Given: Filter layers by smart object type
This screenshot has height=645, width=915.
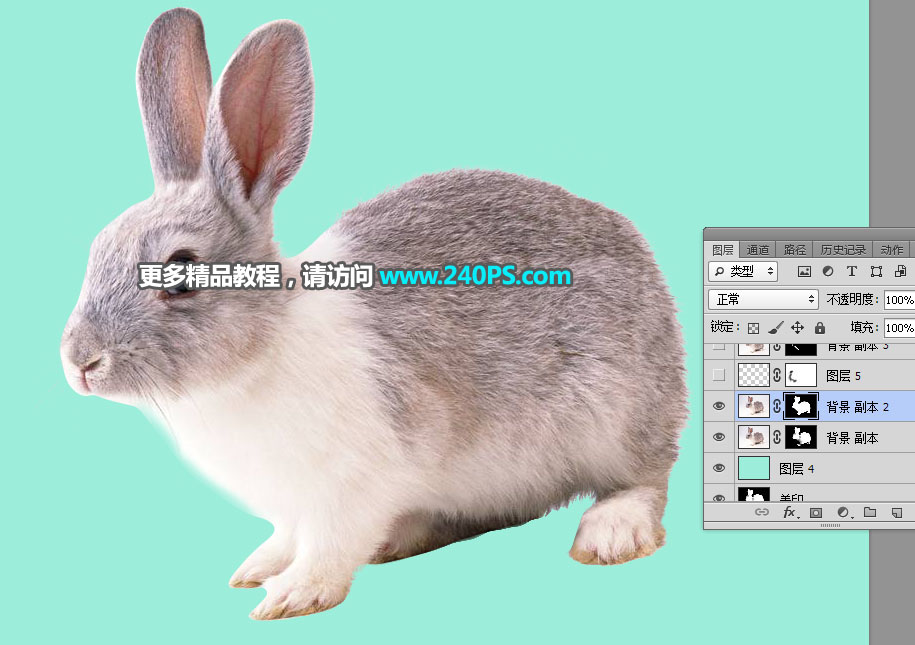Looking at the screenshot, I should (900, 271).
